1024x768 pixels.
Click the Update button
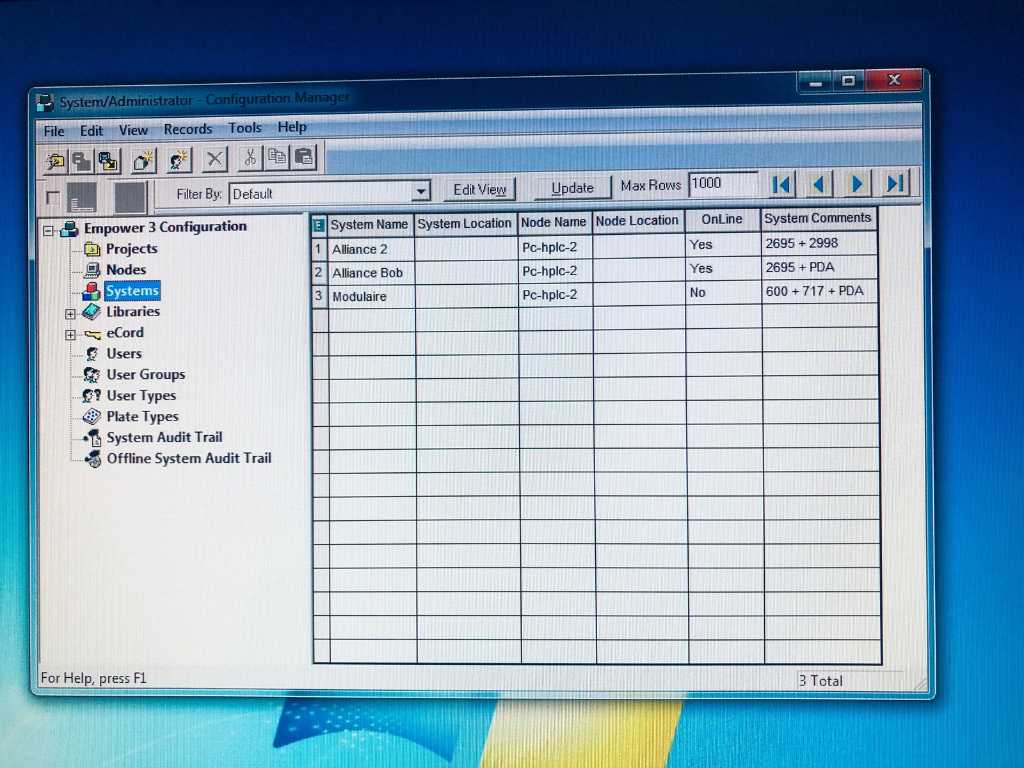573,188
